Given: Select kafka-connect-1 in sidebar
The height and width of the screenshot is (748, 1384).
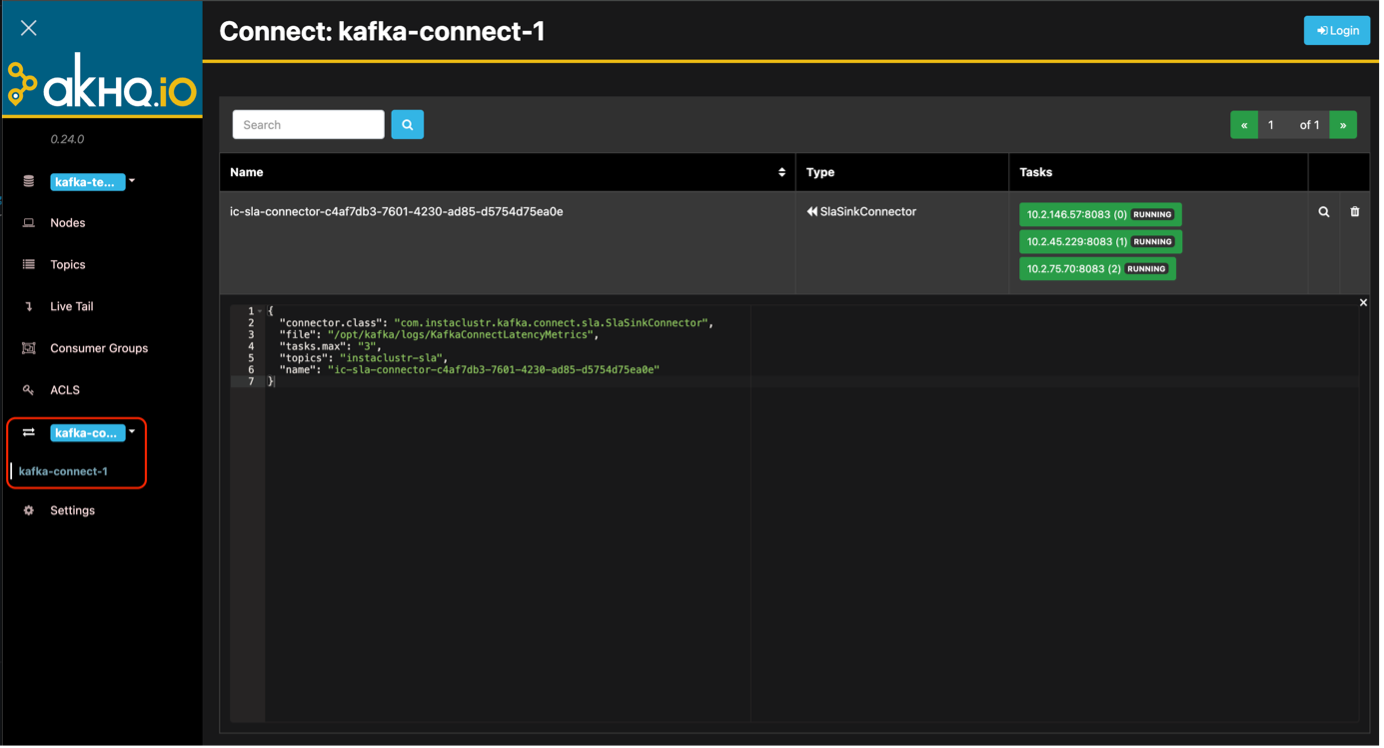Looking at the screenshot, I should point(63,471).
